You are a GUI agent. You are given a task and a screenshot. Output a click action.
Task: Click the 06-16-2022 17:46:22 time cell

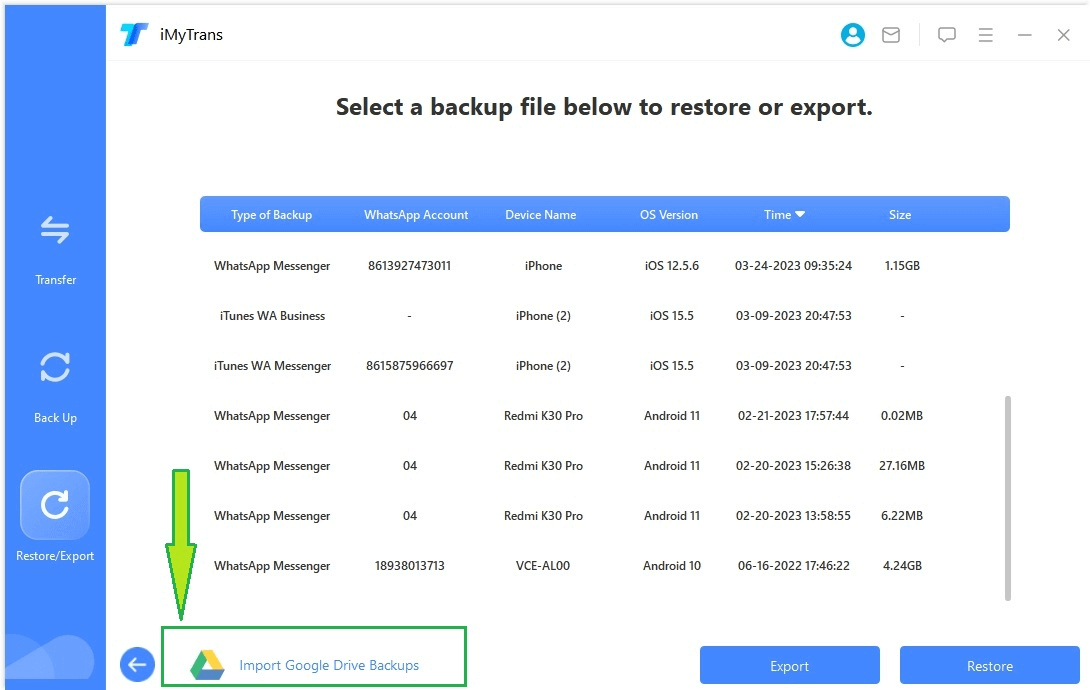(x=793, y=566)
